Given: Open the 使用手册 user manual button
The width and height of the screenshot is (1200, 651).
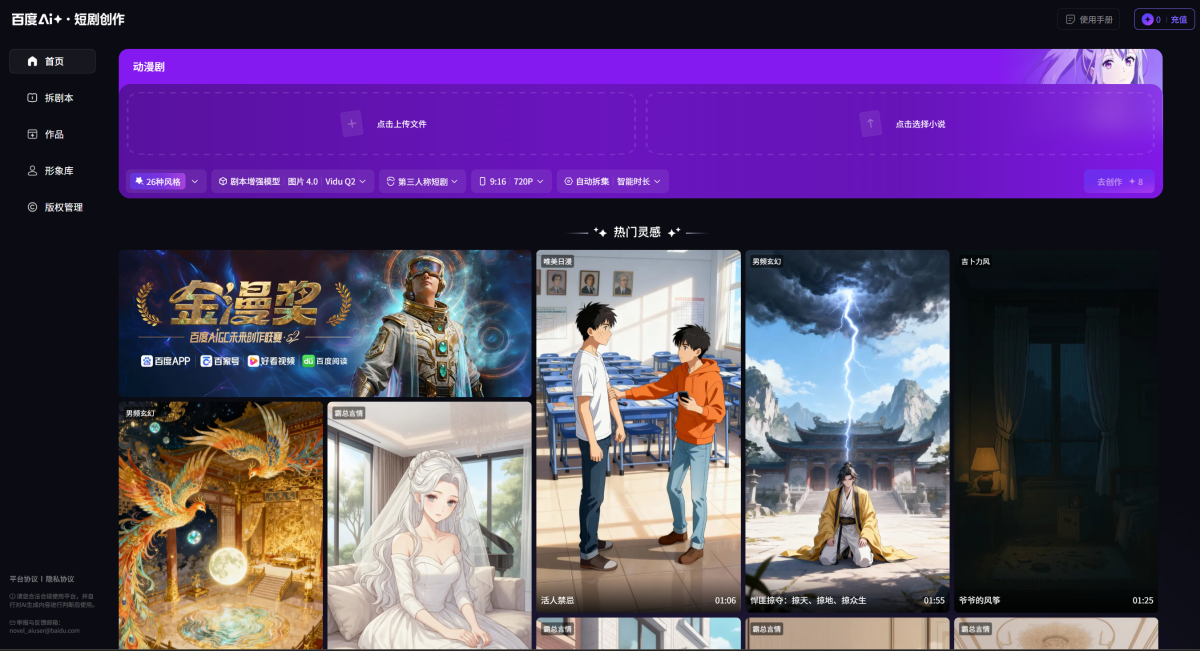Looking at the screenshot, I should (1088, 19).
